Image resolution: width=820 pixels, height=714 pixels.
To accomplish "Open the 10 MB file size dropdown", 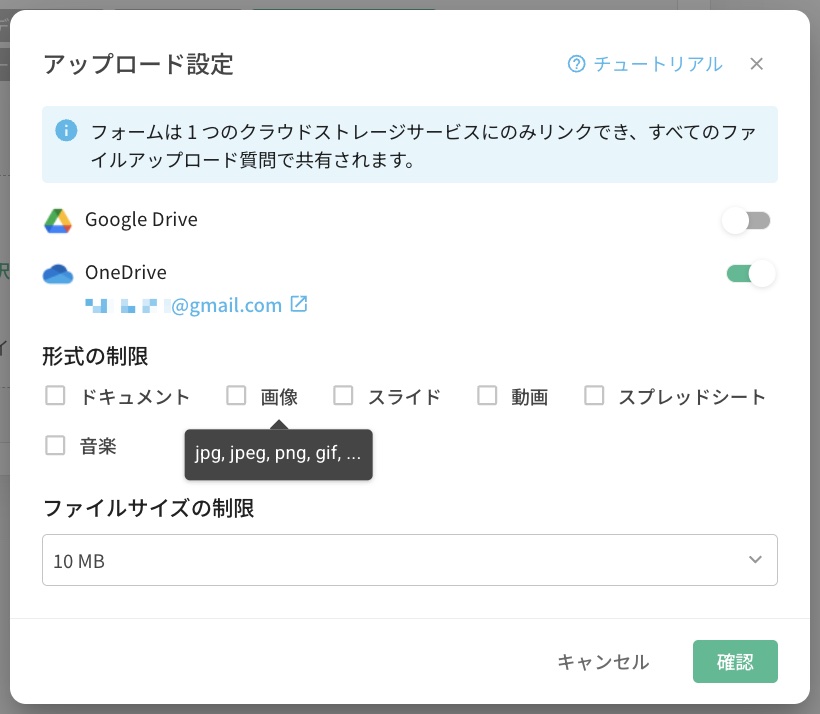I will pyautogui.click(x=409, y=560).
